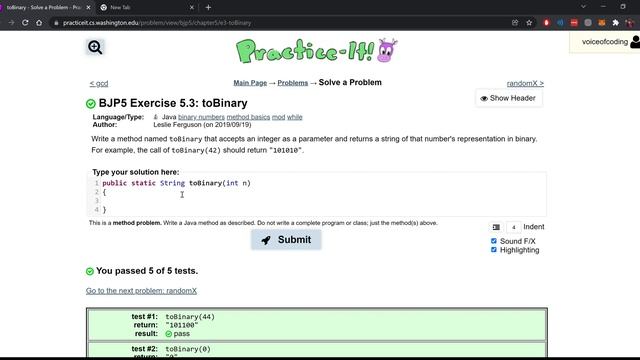Viewport: 640px width, 360px height.
Task: Open the tab search dropdown chevron
Action: point(583,7)
